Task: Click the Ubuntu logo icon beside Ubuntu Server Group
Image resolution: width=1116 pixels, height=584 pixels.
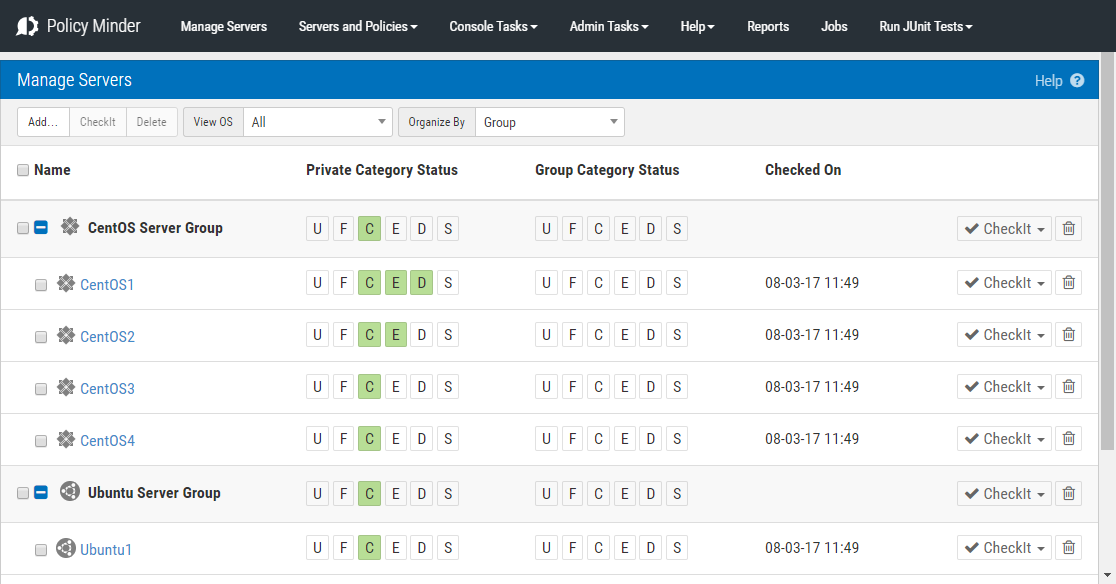Action: [x=70, y=492]
